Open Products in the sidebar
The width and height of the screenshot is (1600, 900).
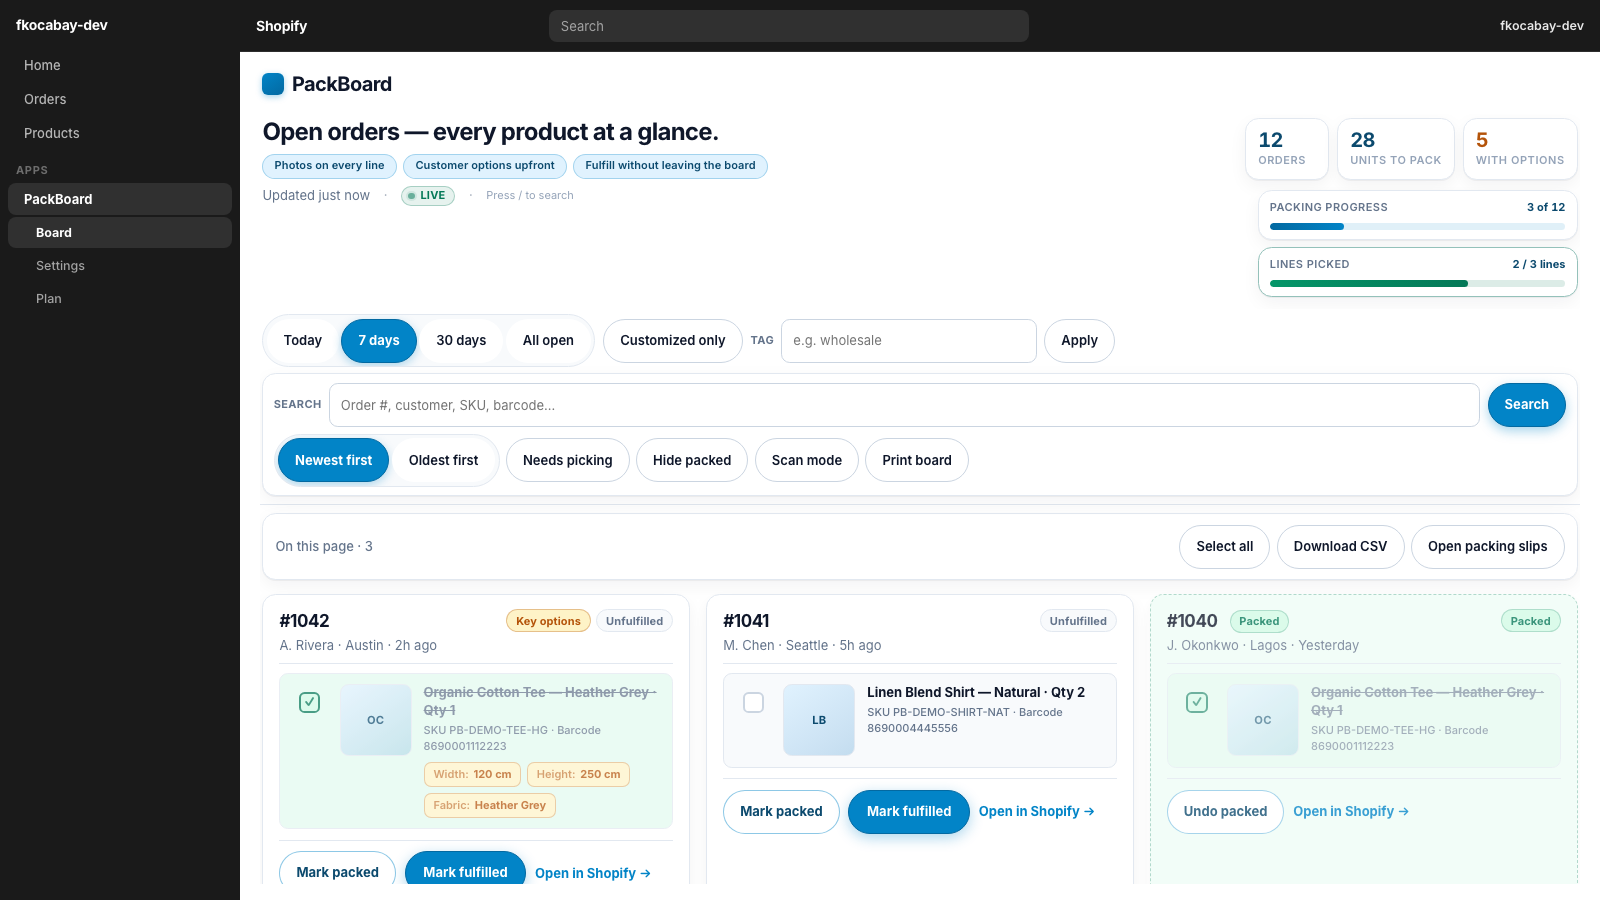(x=120, y=133)
